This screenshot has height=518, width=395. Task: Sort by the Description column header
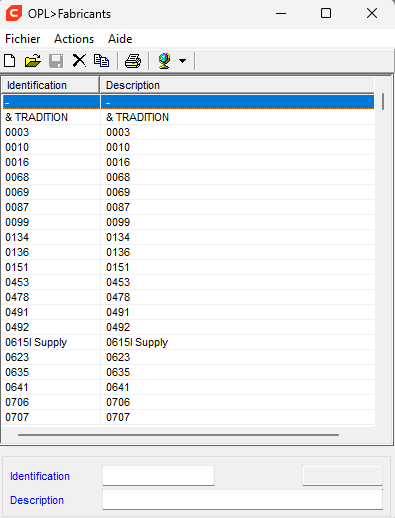[237, 85]
